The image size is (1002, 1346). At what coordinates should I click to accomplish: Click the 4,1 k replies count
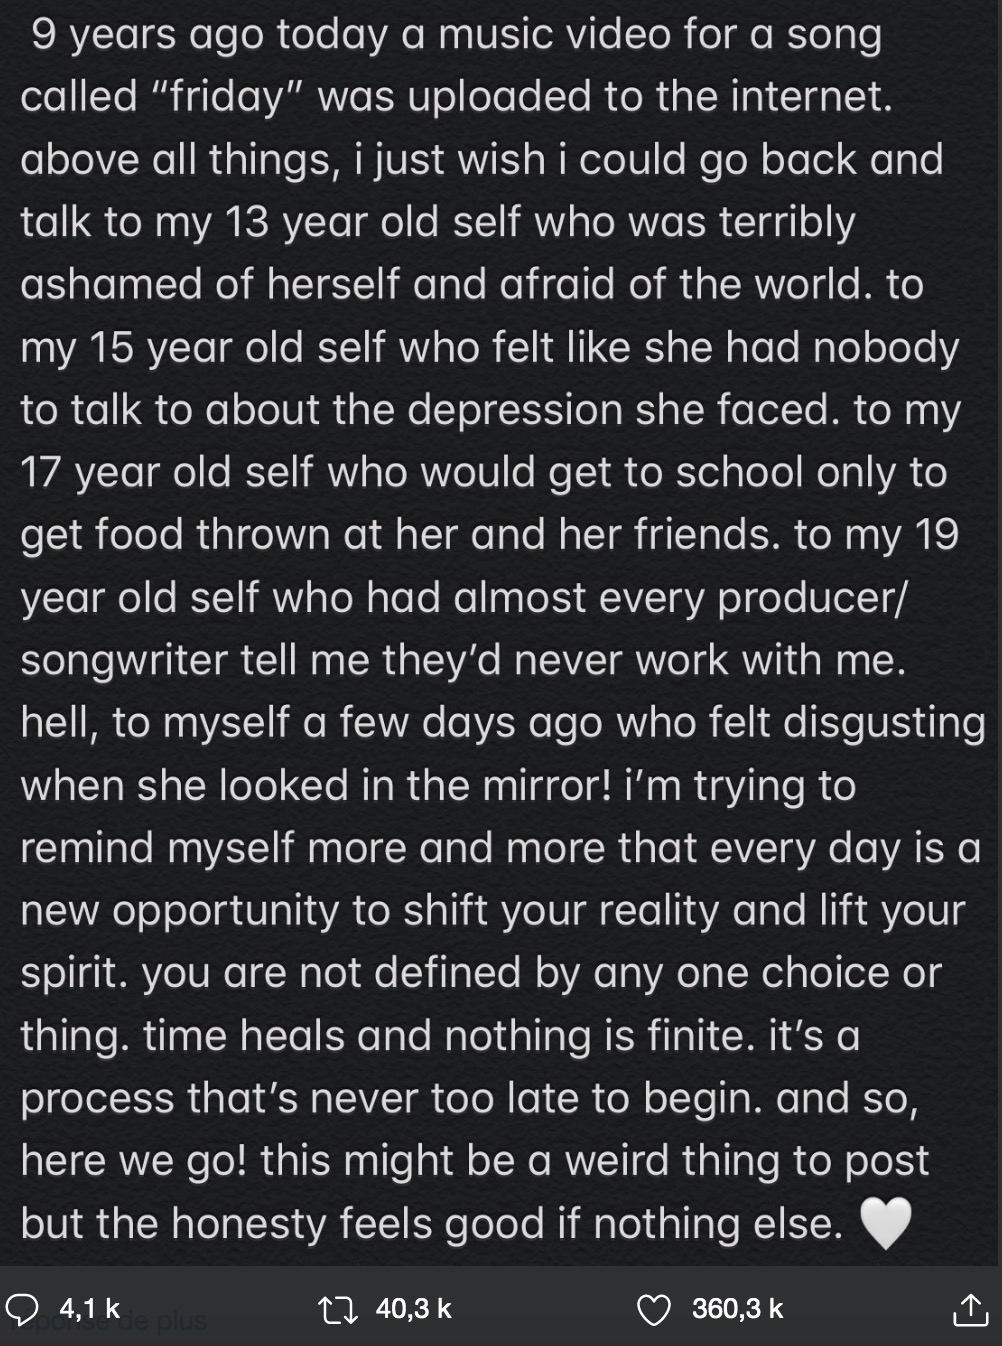(89, 1308)
